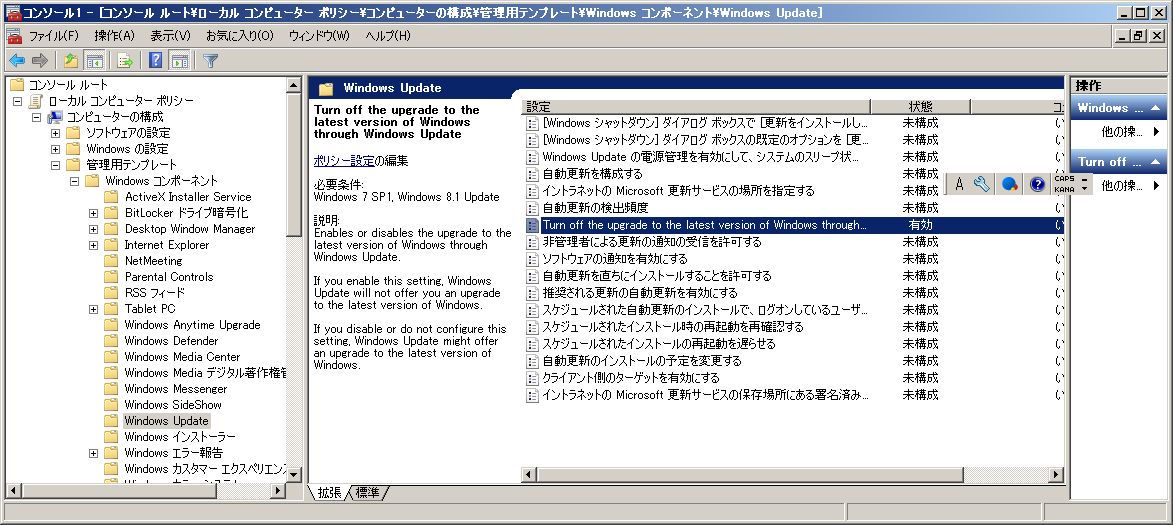Click the red toolbox MMC icon
Screen dimensions: 1173x525
13,36
